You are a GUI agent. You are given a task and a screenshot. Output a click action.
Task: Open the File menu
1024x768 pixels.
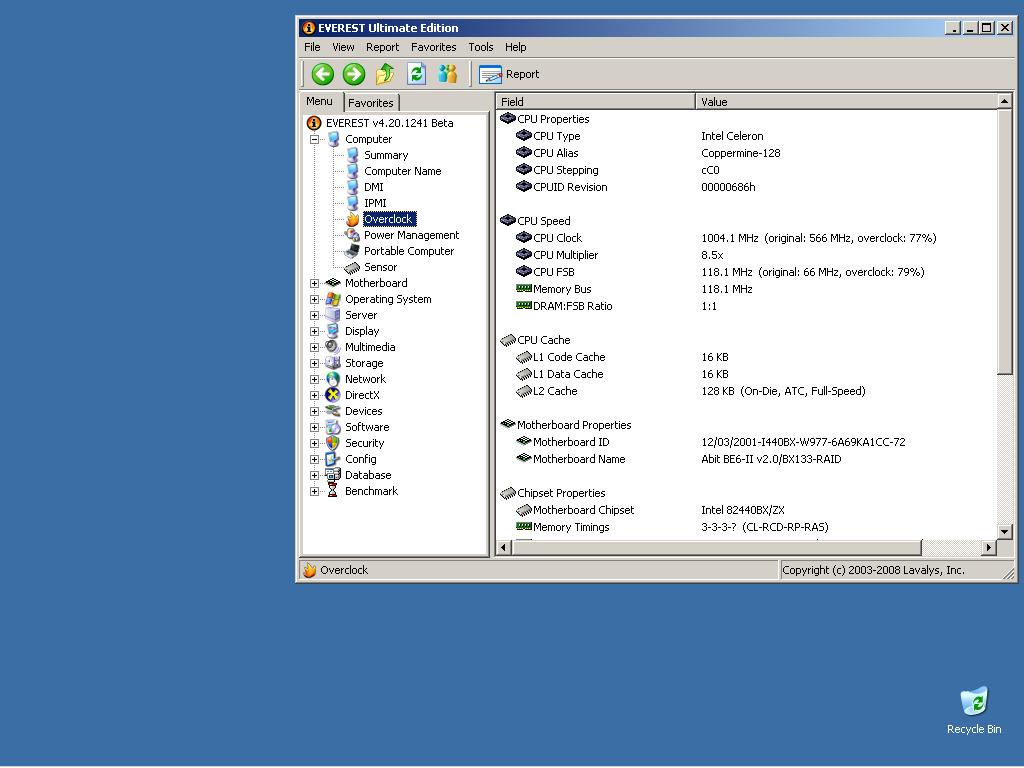tap(312, 47)
